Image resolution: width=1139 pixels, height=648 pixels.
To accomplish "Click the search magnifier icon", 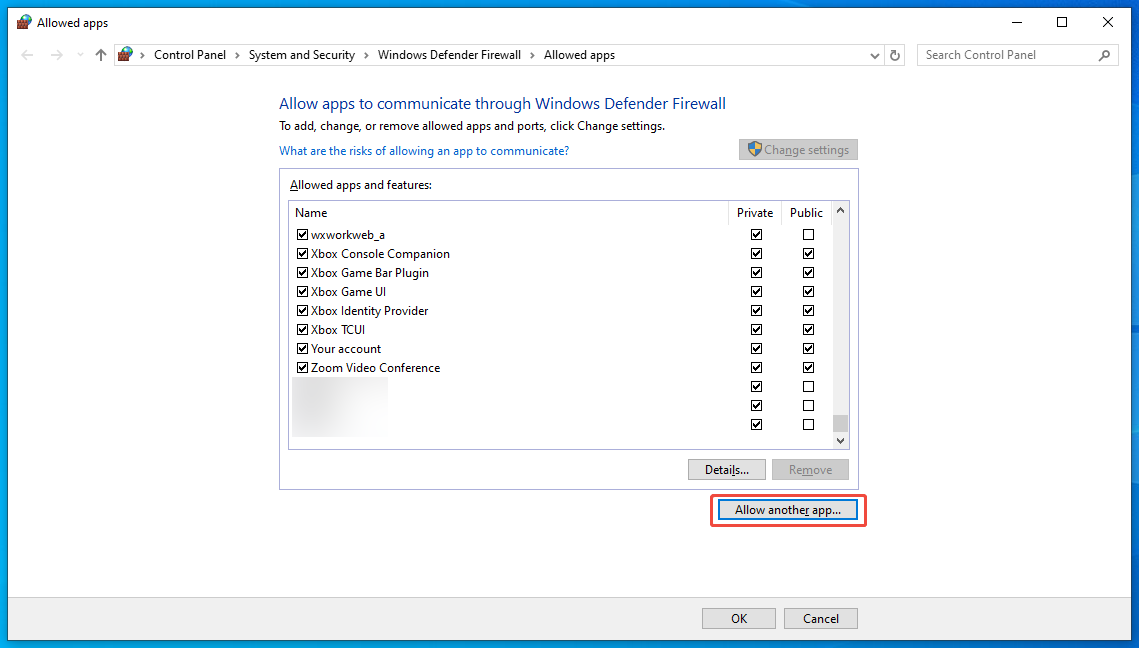I will pyautogui.click(x=1104, y=55).
